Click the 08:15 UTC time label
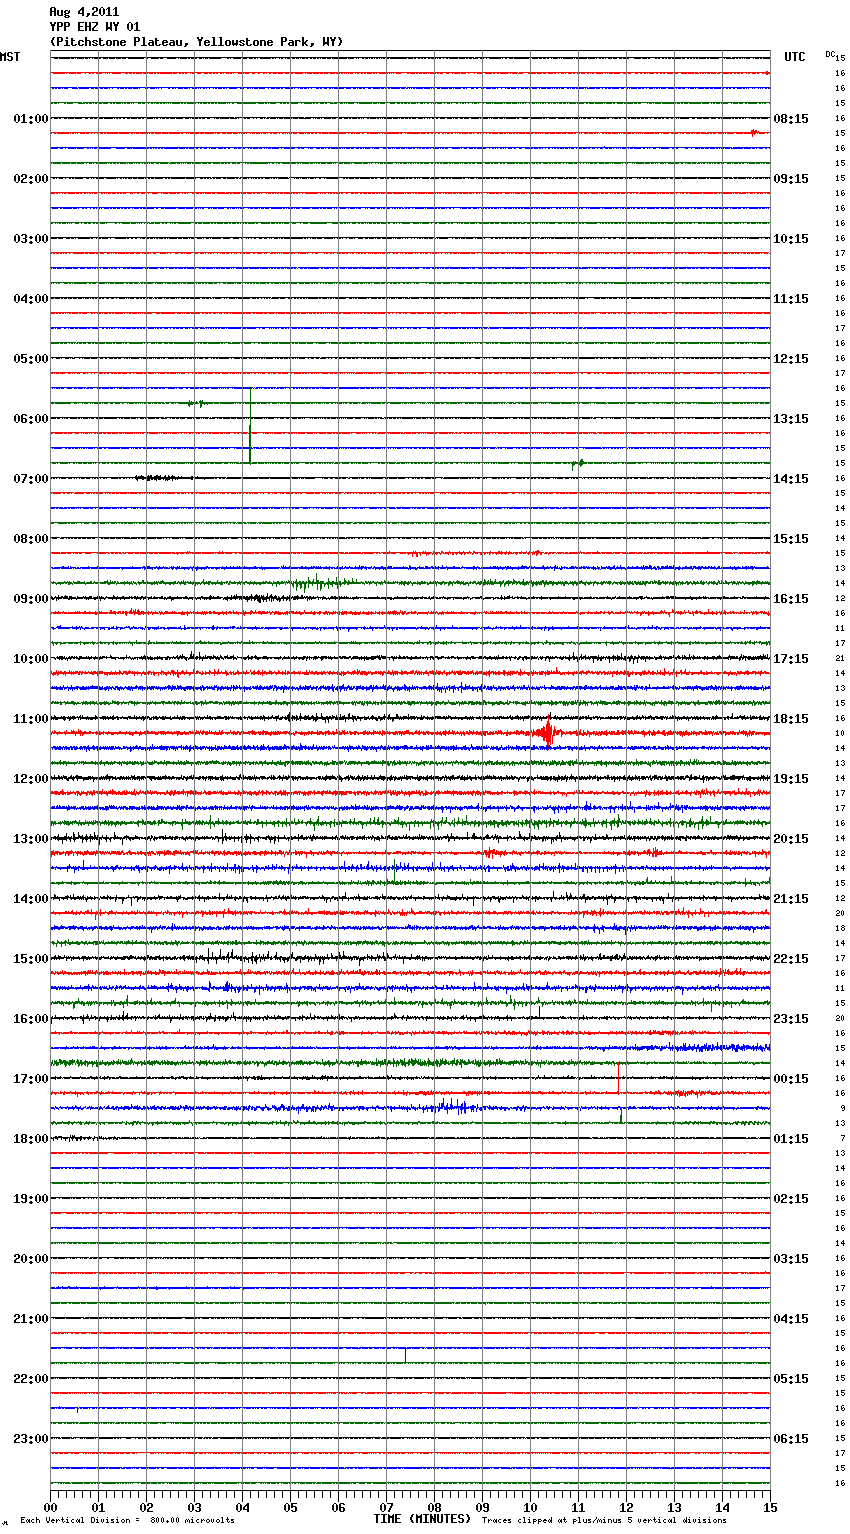The image size is (850, 1534). tap(791, 119)
